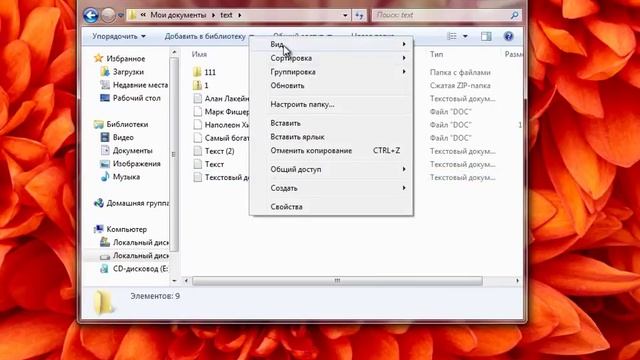The image size is (640, 360).
Task: Click Сжатая ZIP-папка type cell
Action: pyautogui.click(x=460, y=85)
